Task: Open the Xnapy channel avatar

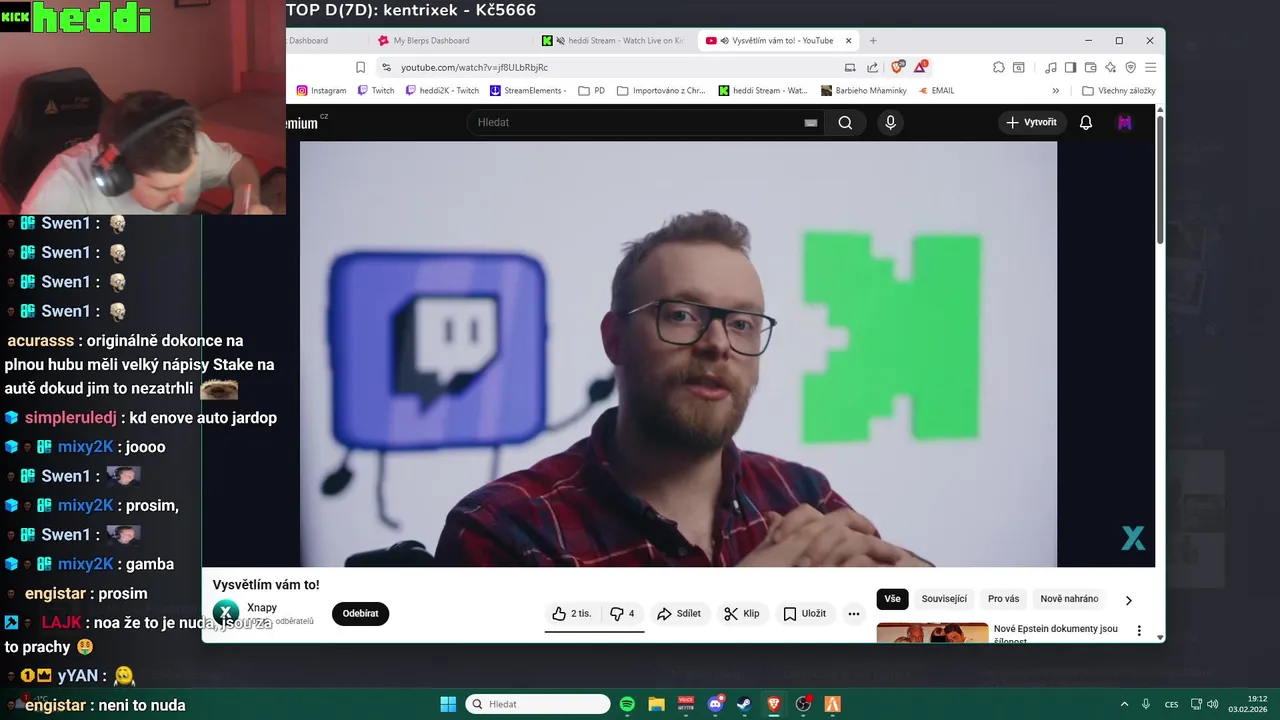Action: click(226, 613)
